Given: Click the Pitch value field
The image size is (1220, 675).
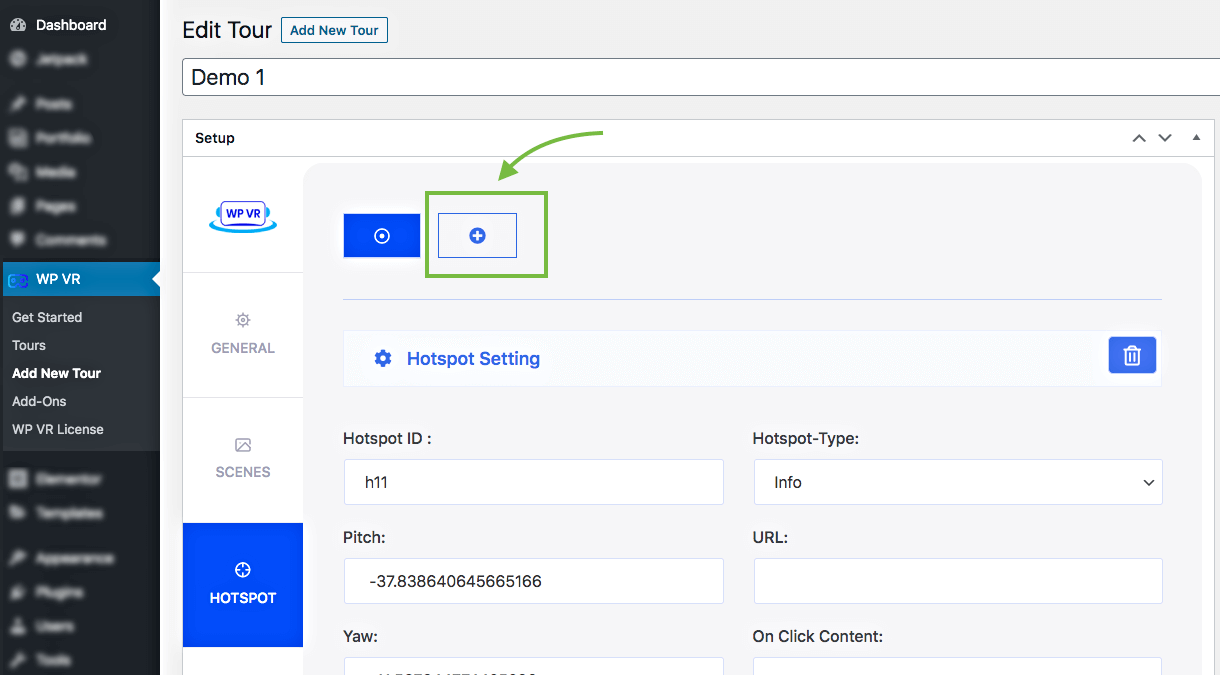Looking at the screenshot, I should click(x=533, y=581).
